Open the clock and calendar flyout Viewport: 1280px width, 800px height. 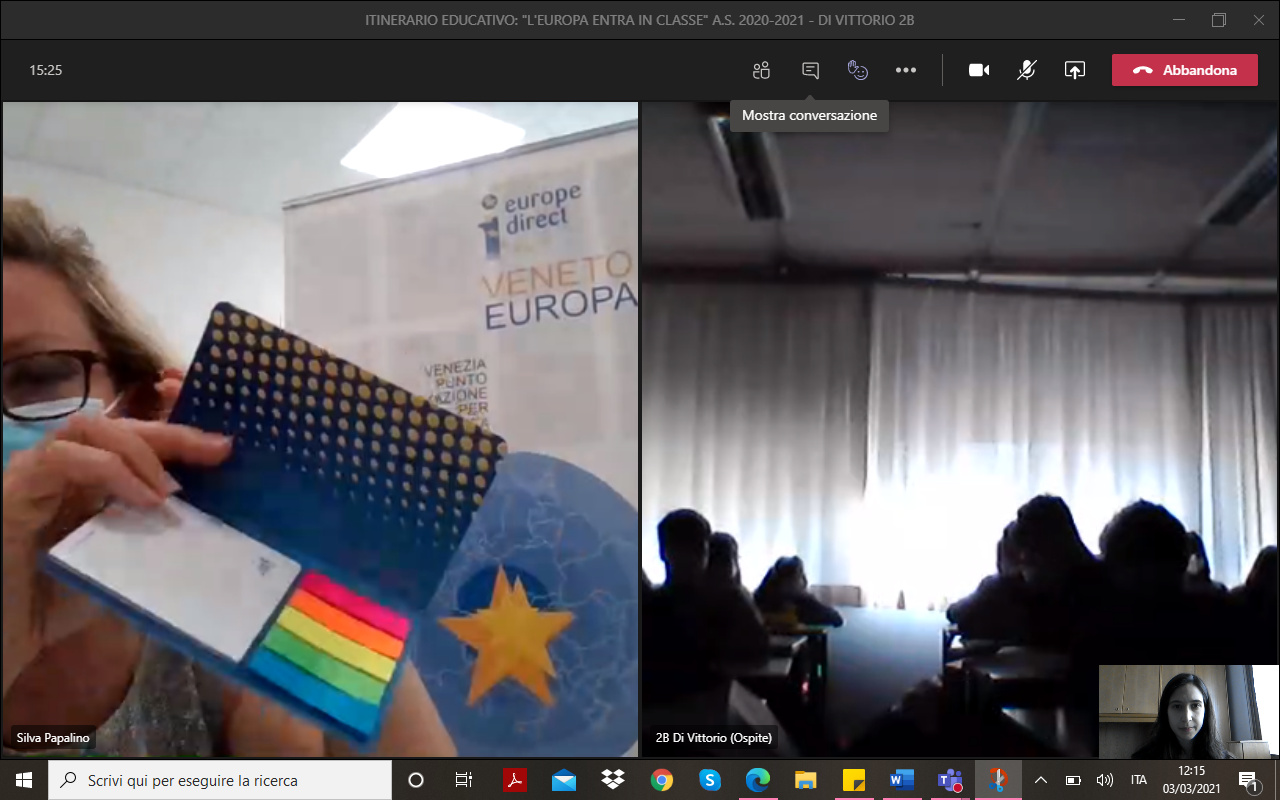pyautogui.click(x=1192, y=780)
